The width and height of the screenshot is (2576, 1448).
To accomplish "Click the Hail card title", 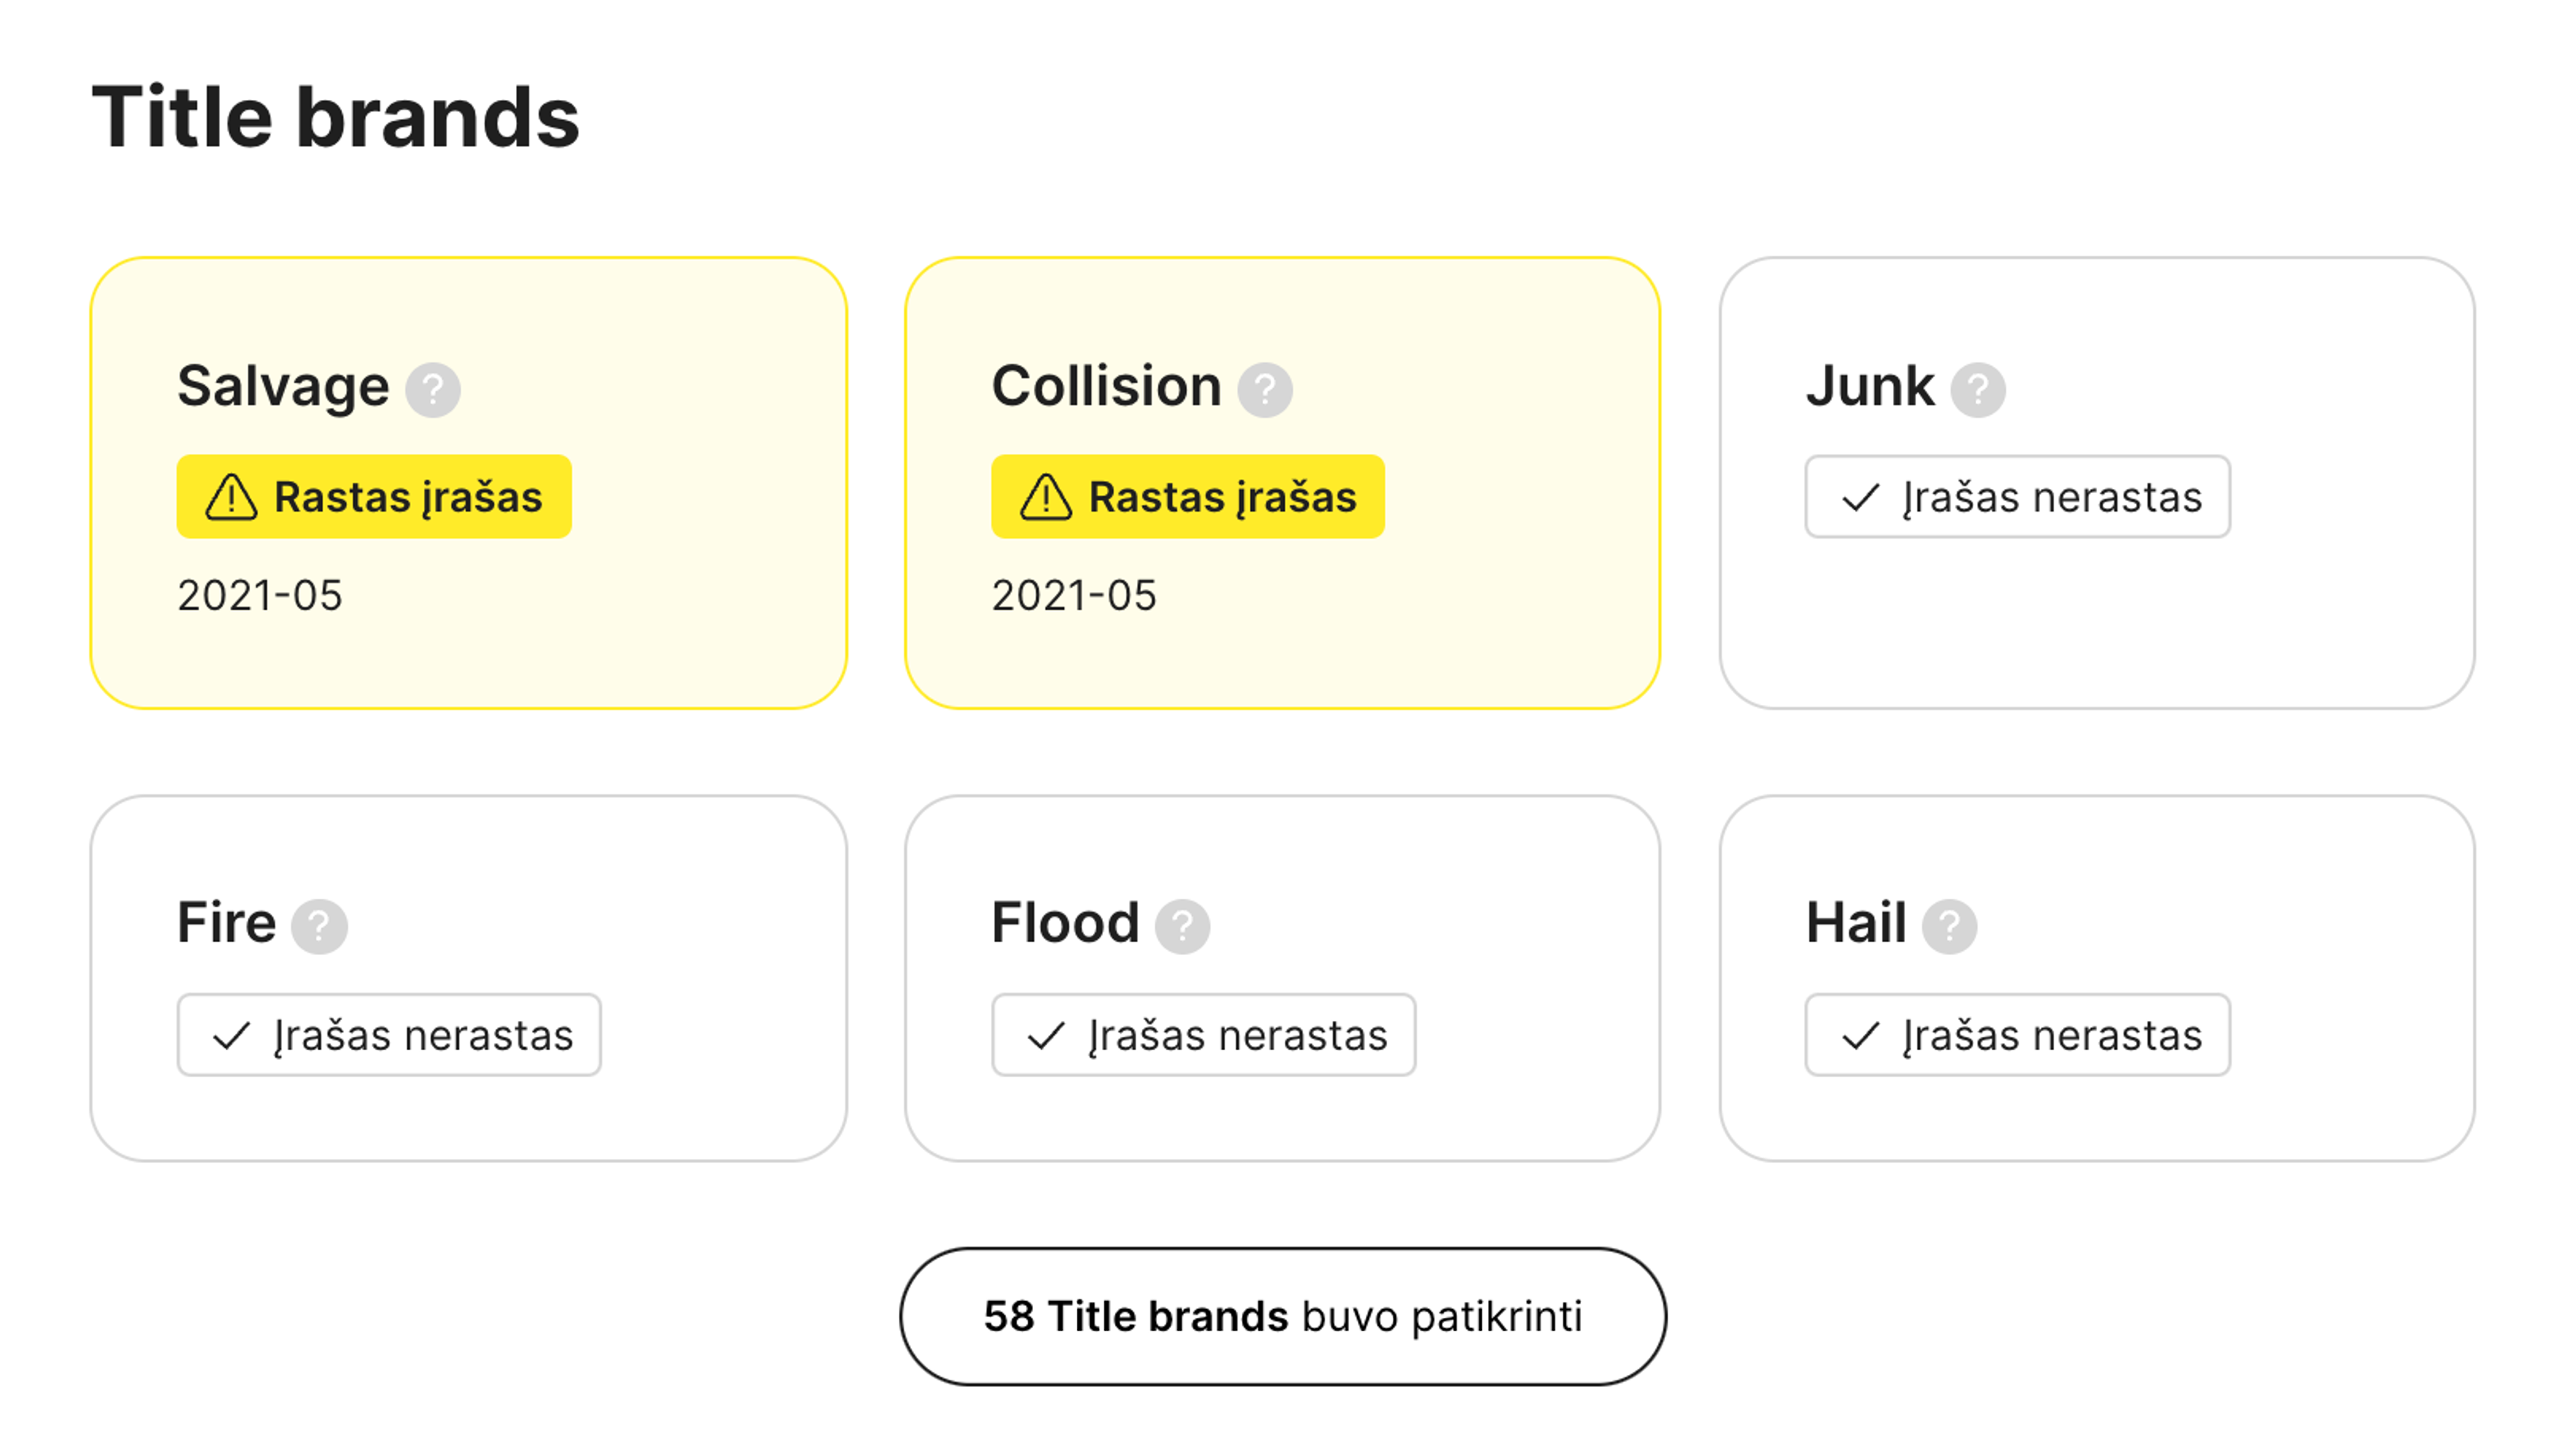I will (1855, 922).
